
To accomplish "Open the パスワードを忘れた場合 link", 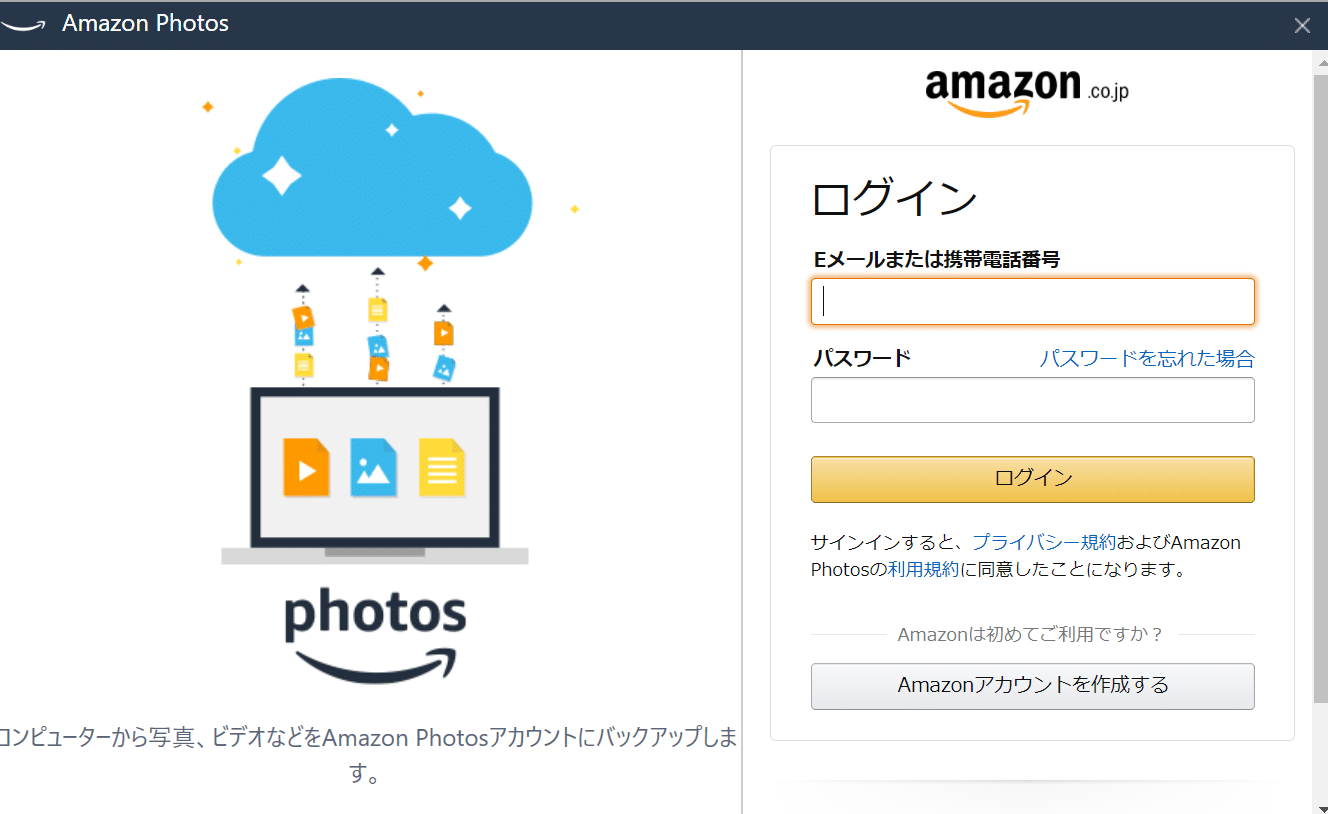I will 1147,358.
